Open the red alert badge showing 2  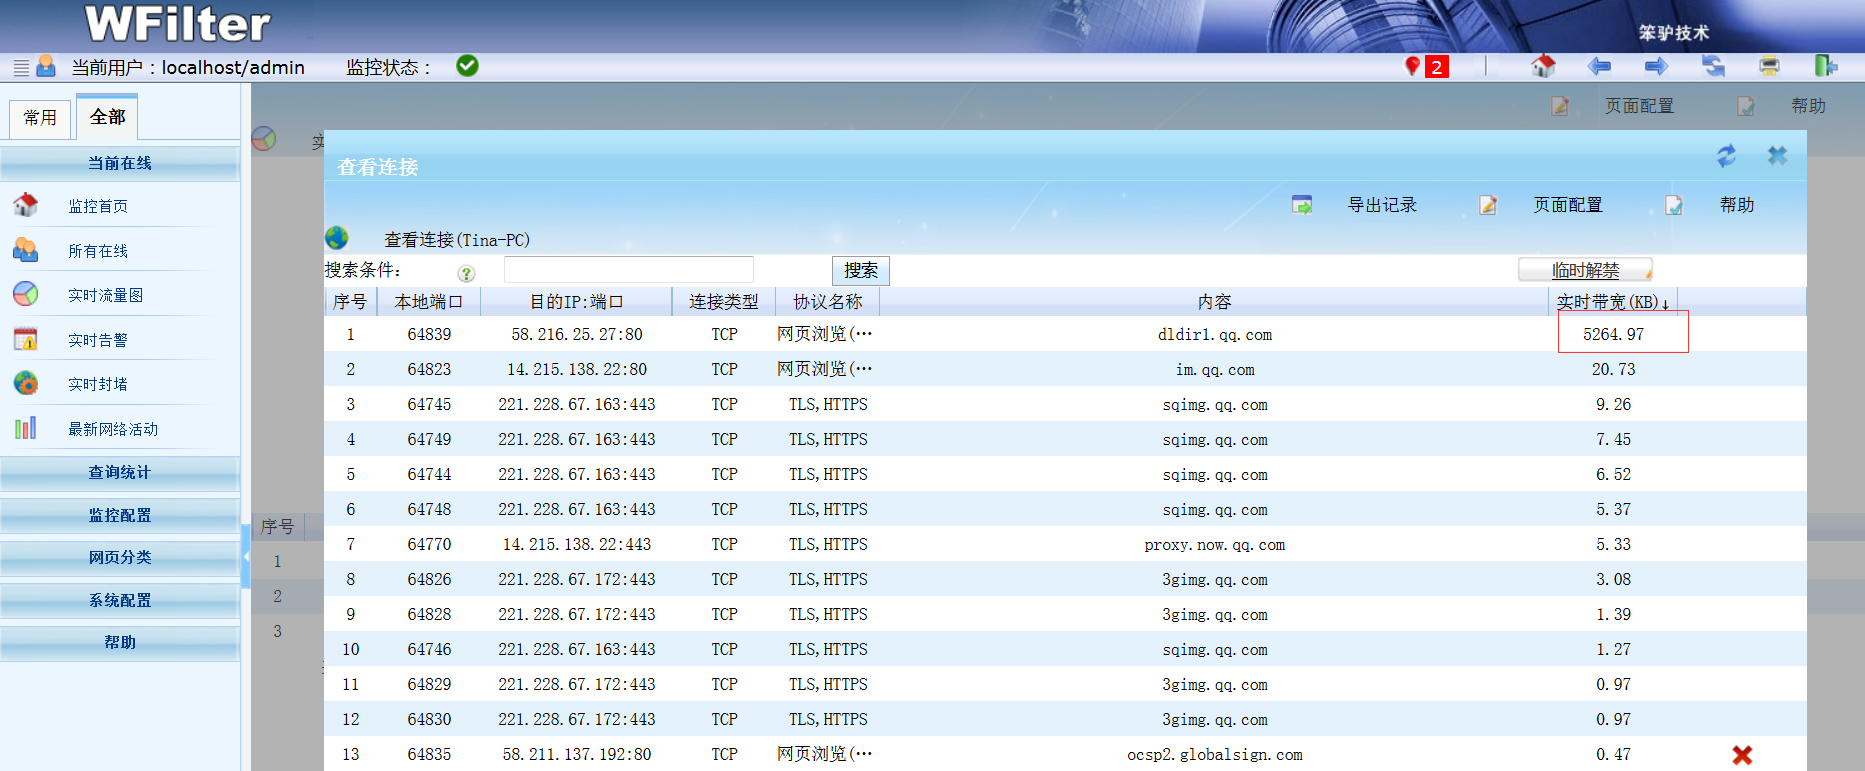click(1435, 67)
